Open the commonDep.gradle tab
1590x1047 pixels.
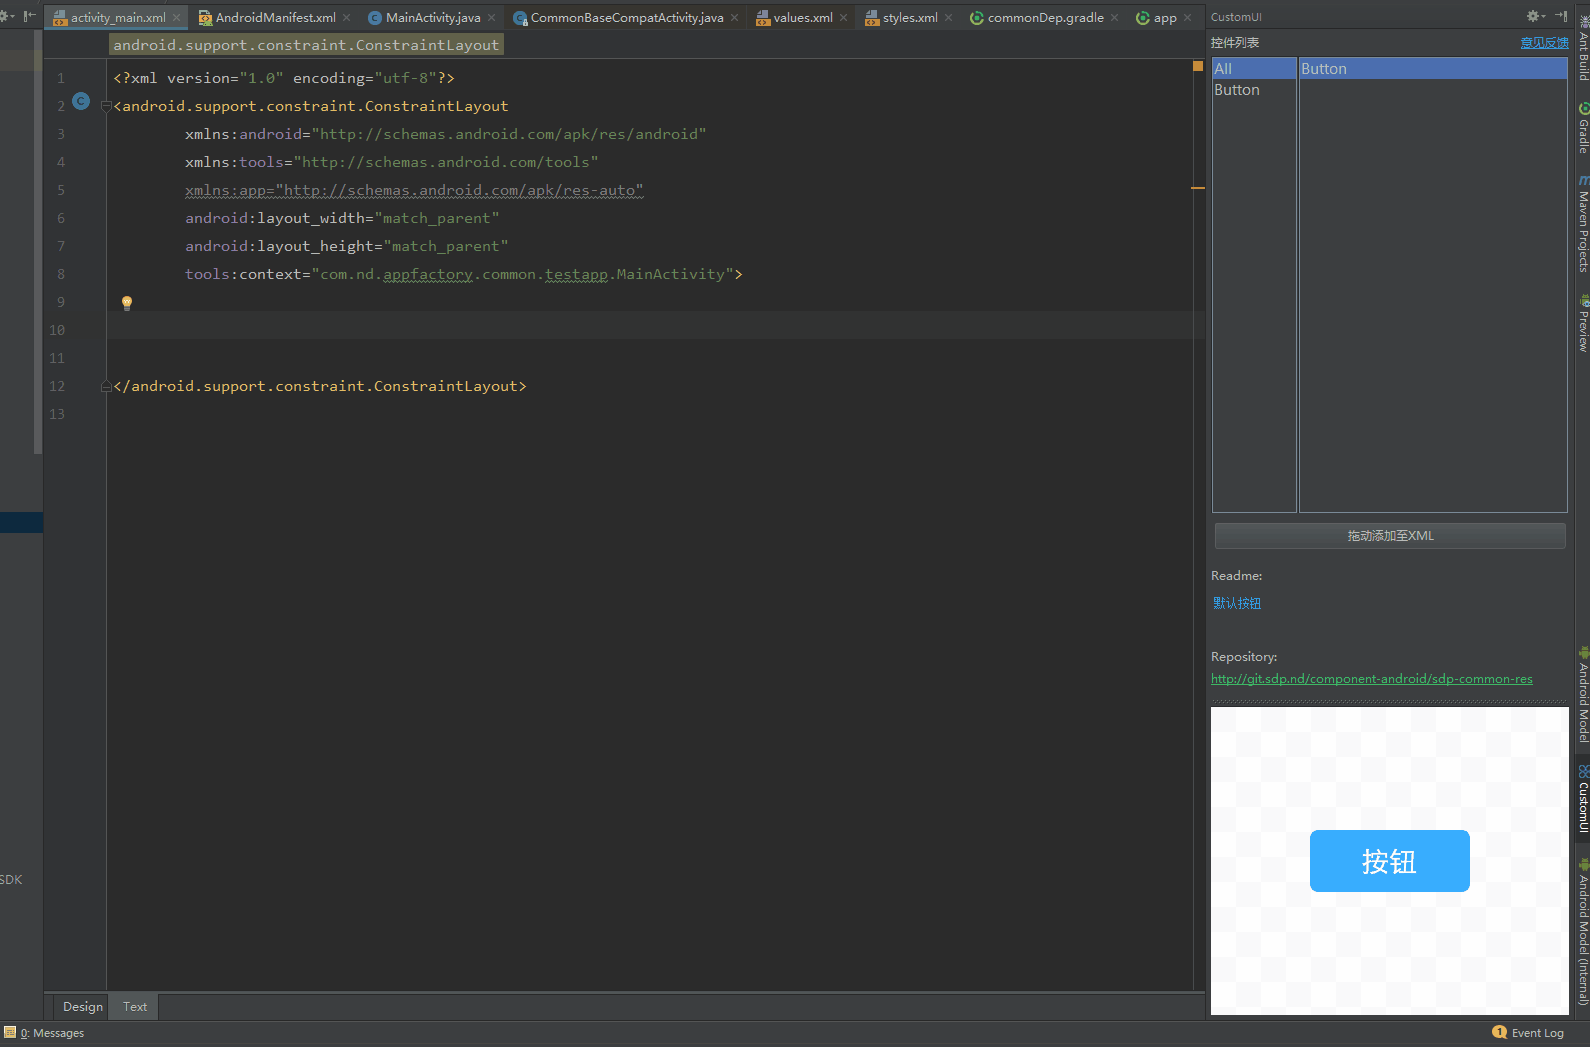pyautogui.click(x=1045, y=17)
